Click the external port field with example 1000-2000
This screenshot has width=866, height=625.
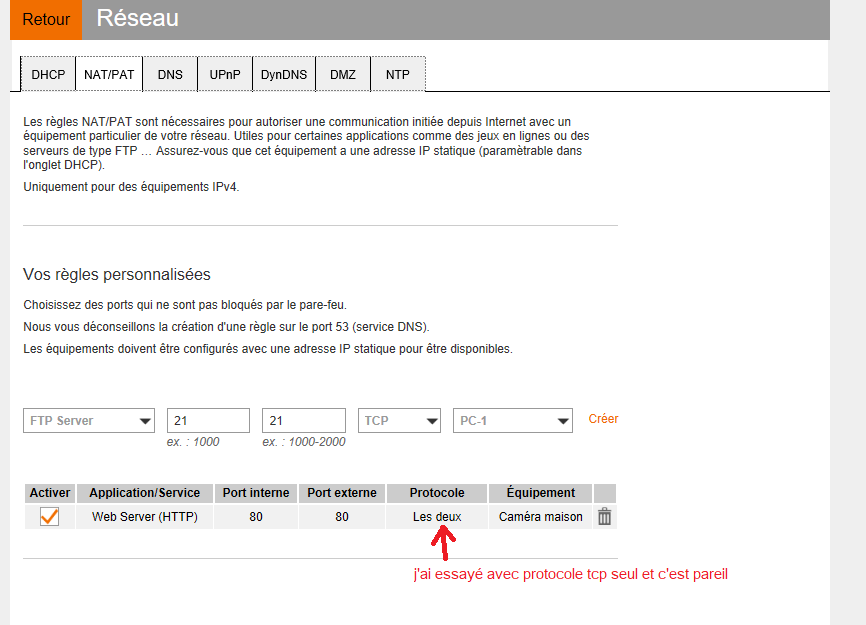pos(304,421)
